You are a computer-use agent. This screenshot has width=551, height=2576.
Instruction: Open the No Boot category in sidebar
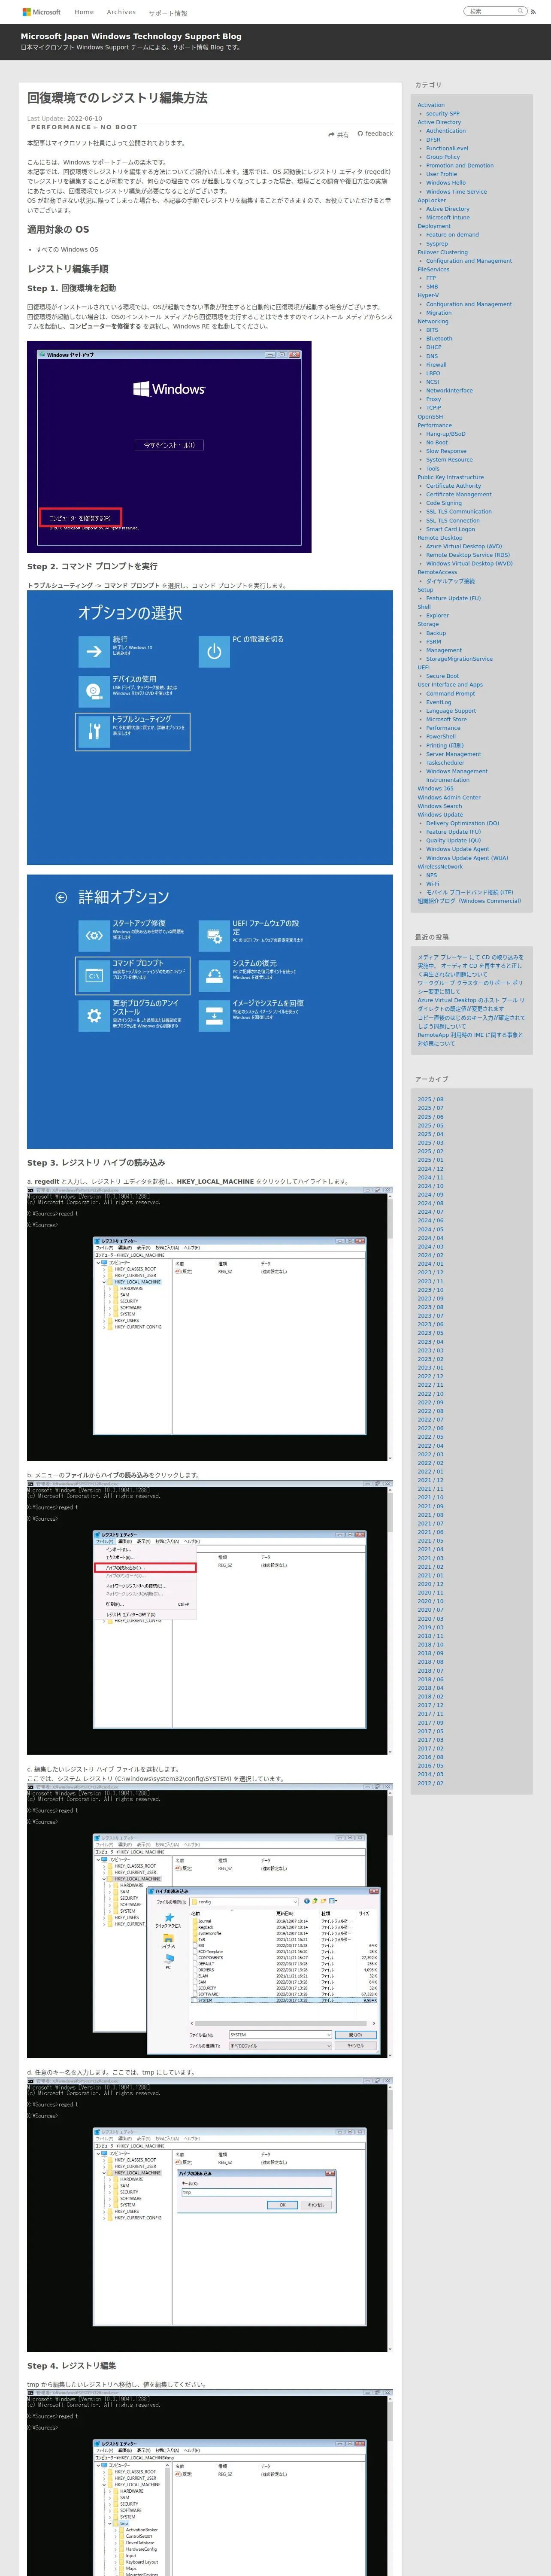tap(437, 443)
